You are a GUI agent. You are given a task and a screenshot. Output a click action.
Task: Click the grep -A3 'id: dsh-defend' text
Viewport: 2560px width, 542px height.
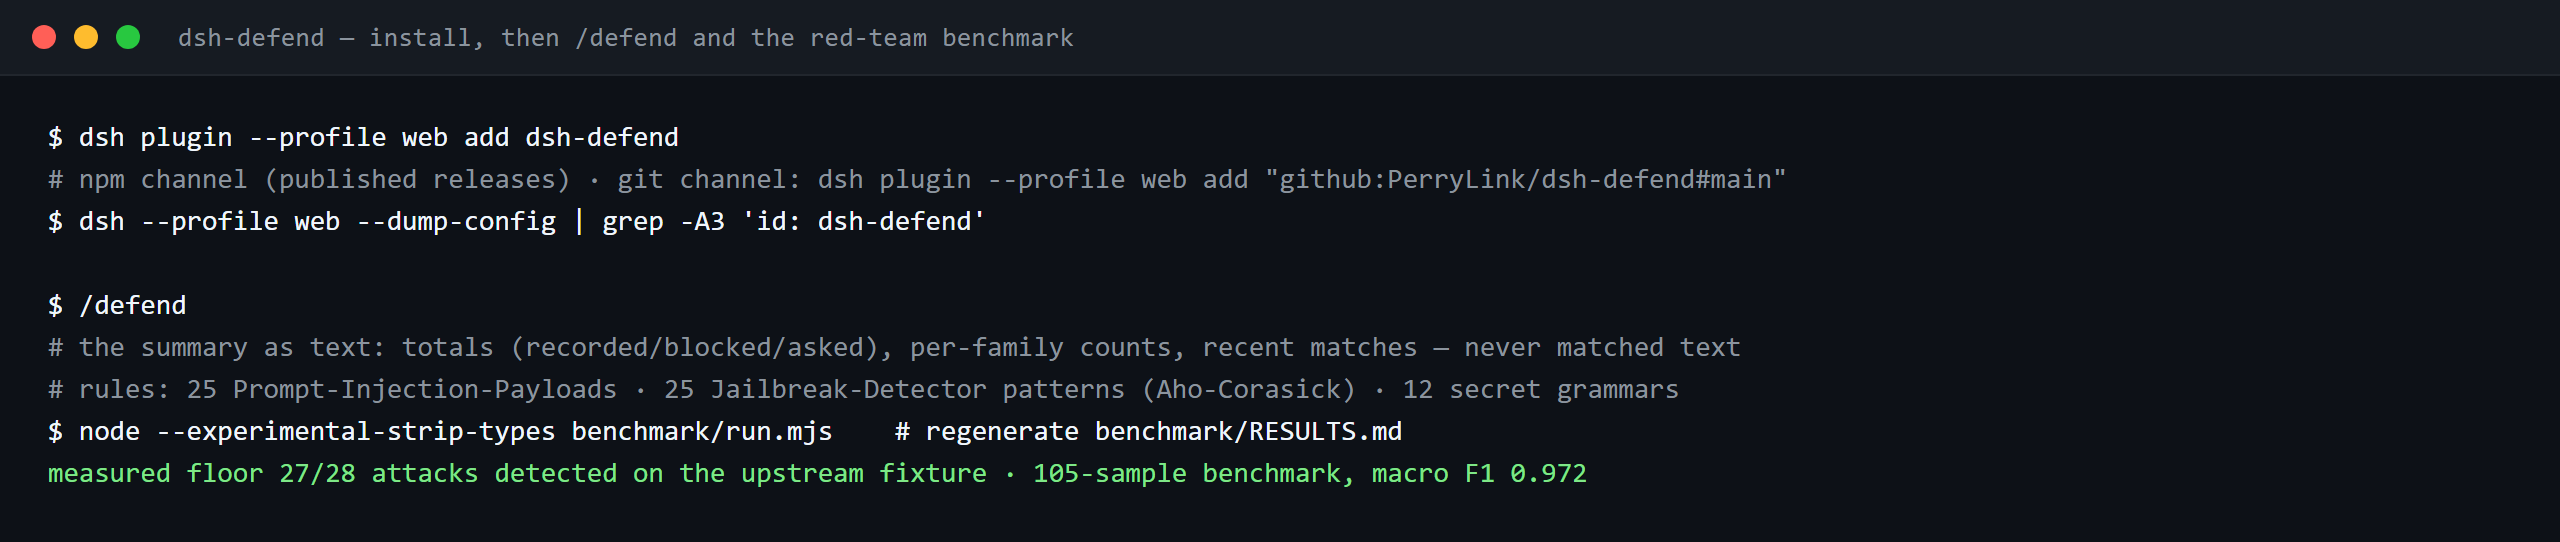pyautogui.click(x=793, y=221)
